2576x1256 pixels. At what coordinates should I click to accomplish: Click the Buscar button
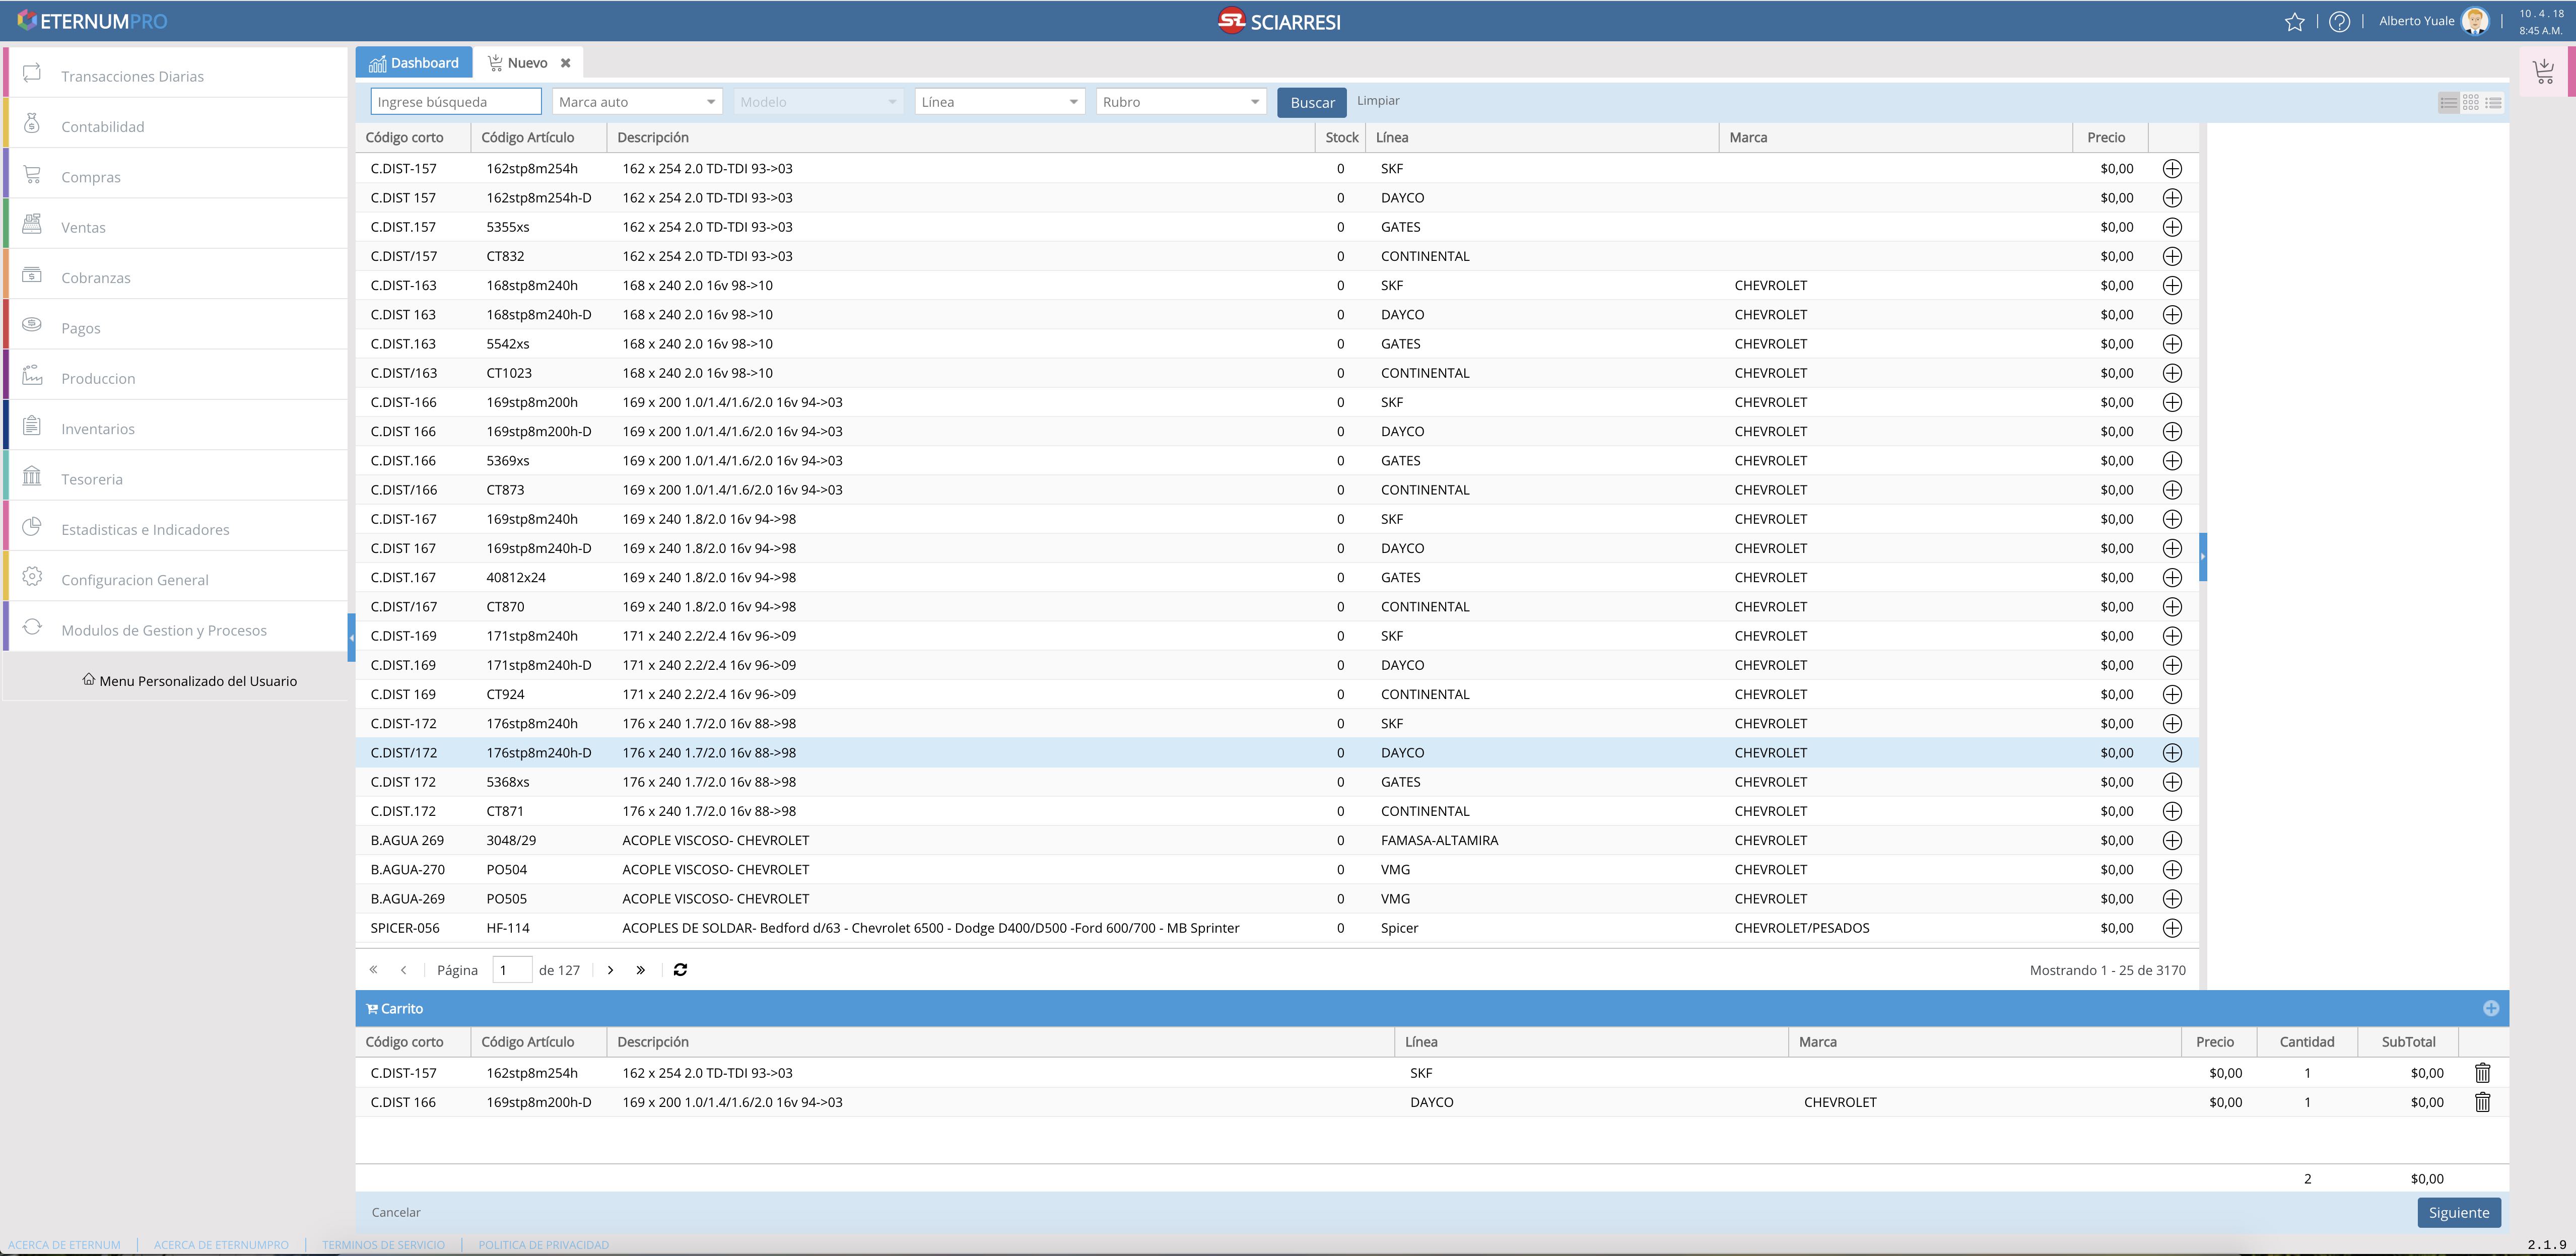click(x=1312, y=102)
